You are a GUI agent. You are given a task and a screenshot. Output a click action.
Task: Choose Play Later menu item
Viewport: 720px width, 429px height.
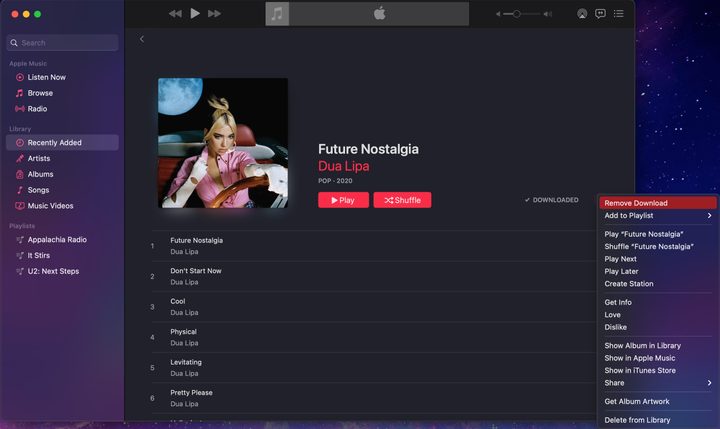658,271
